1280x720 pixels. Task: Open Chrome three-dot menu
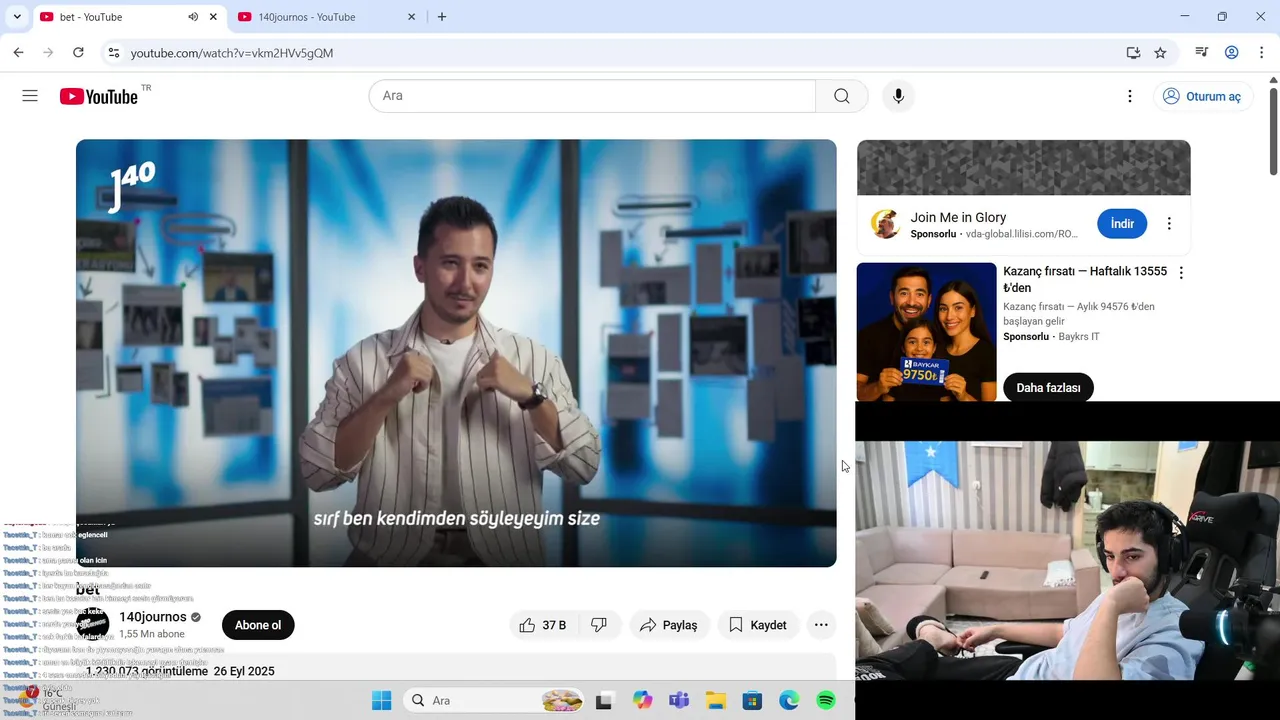pyautogui.click(x=1261, y=52)
